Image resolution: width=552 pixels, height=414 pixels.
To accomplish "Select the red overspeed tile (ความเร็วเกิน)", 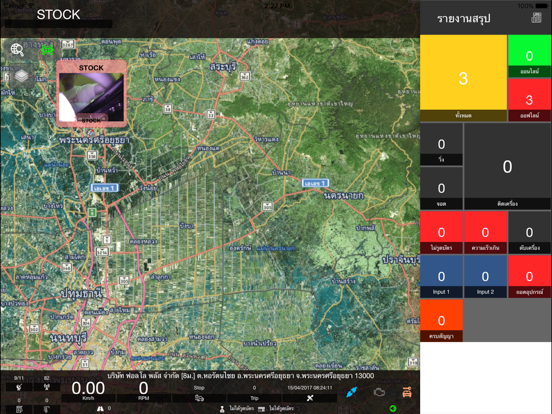I will 485,232.
